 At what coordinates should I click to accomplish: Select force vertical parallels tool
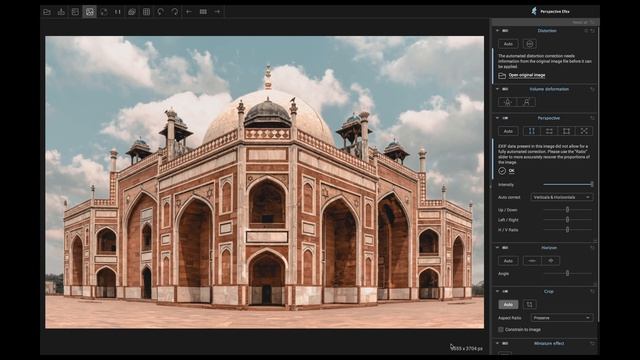[531, 131]
